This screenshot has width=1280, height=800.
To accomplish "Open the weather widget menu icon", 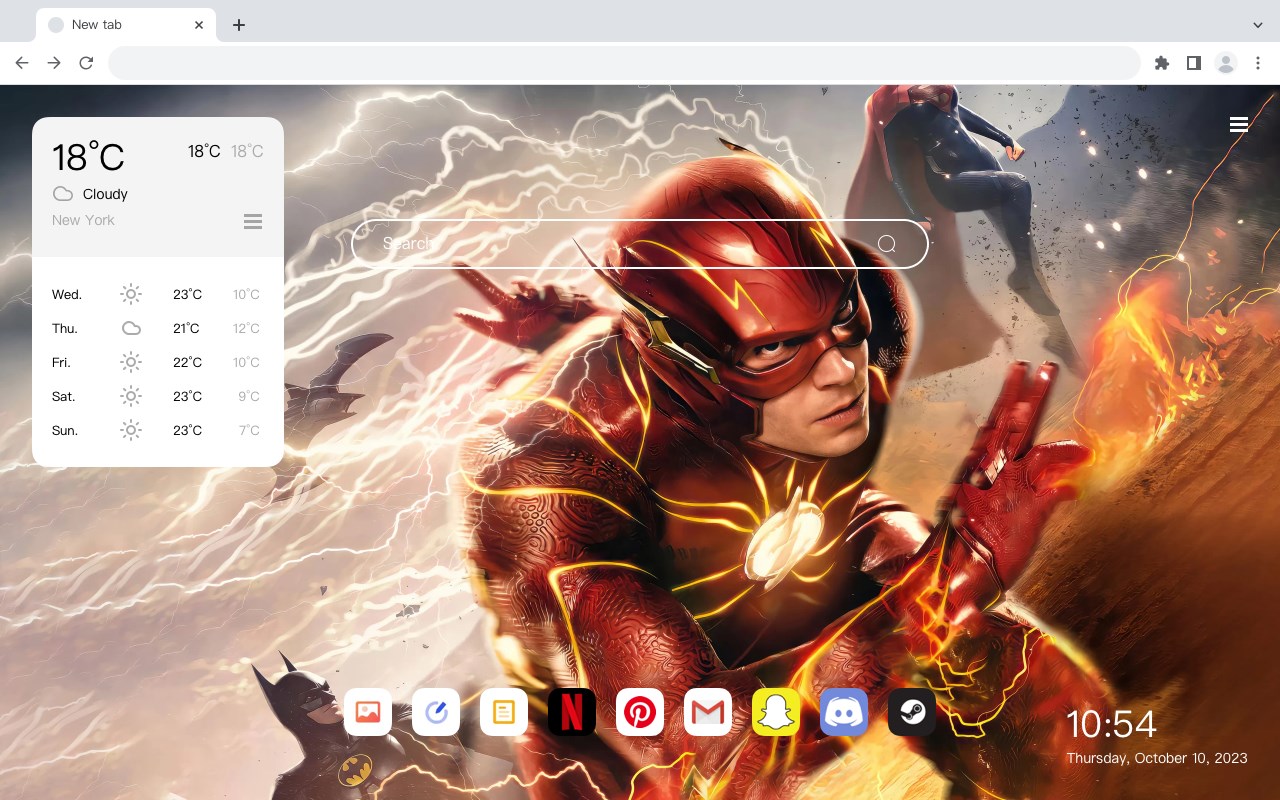I will 253,221.
